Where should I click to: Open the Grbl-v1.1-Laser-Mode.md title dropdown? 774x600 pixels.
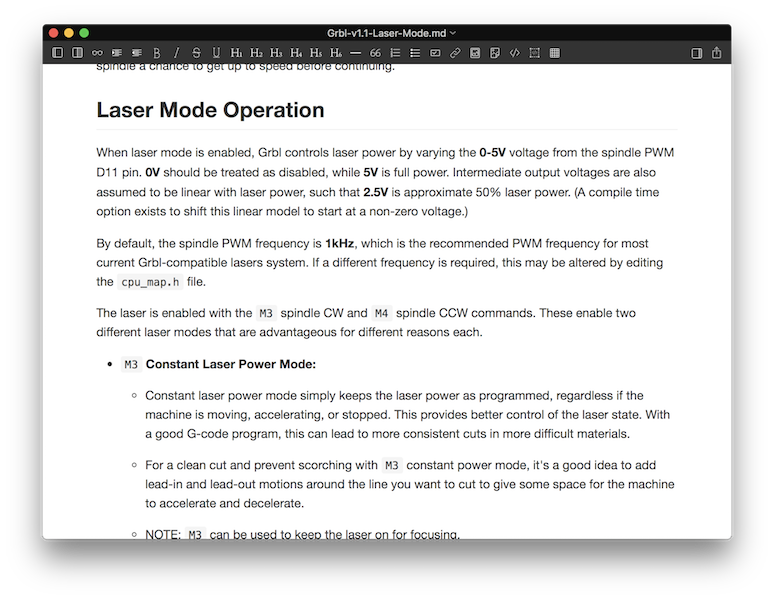point(453,33)
